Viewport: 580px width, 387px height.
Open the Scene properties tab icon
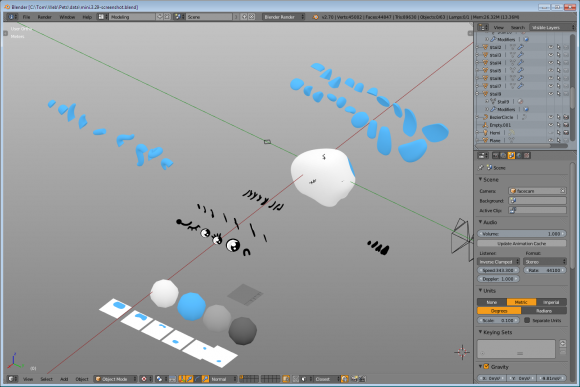[511, 155]
